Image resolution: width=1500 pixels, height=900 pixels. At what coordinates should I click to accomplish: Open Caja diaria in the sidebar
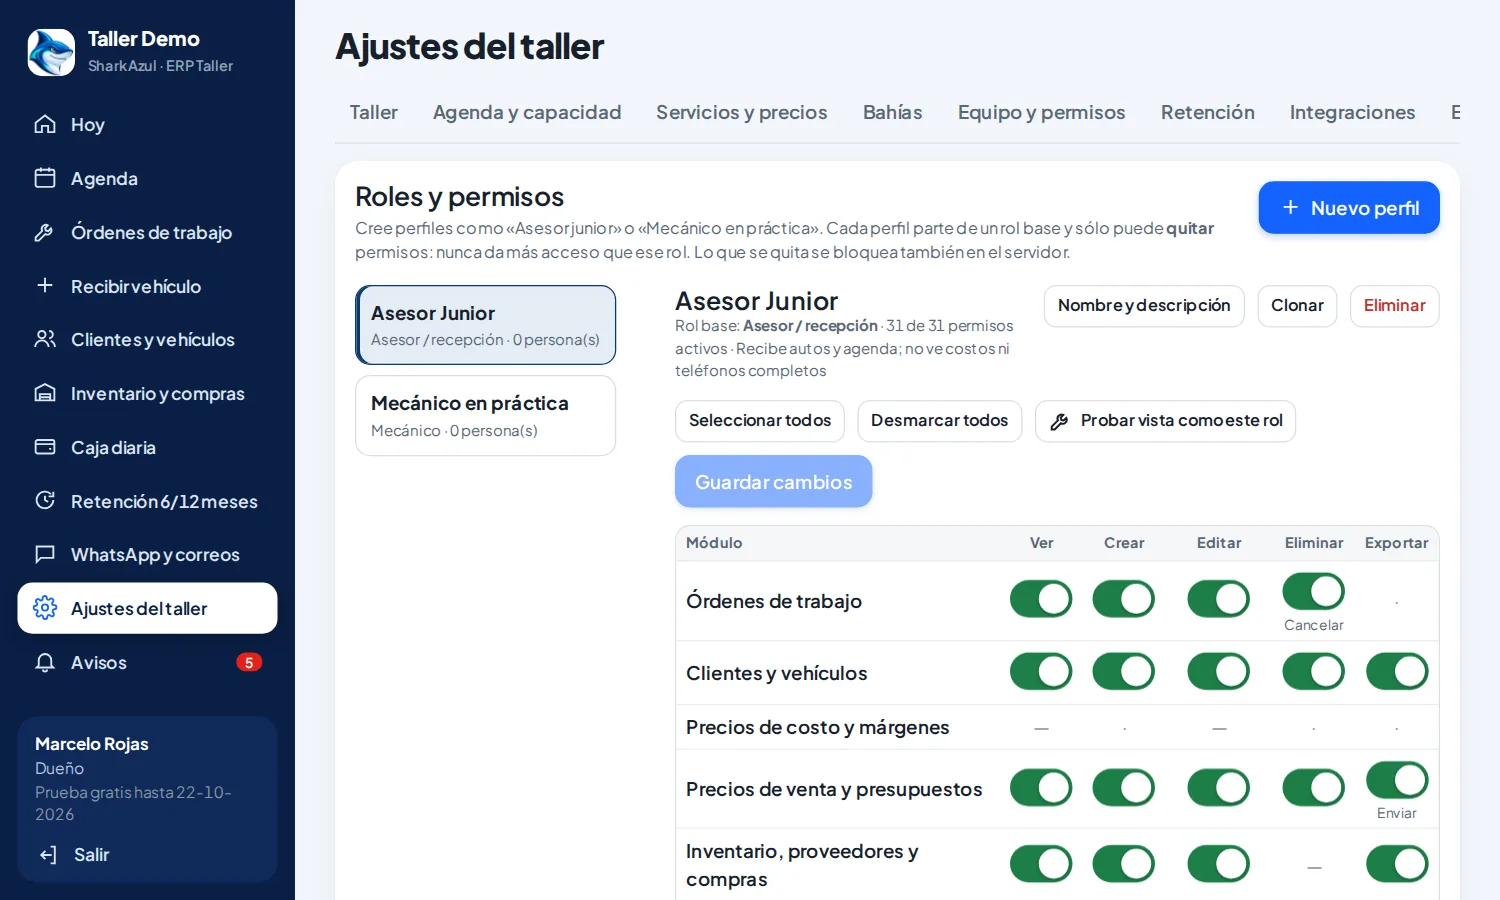point(148,447)
